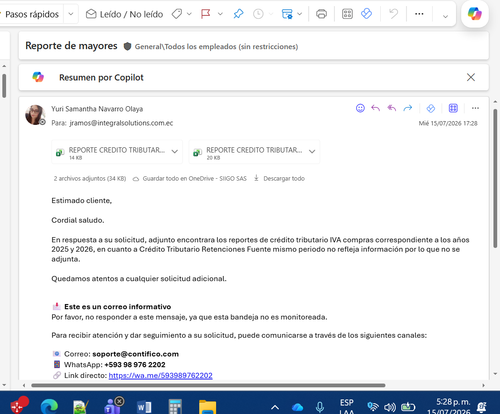Expand the ribbon with the chevron

coord(445,16)
